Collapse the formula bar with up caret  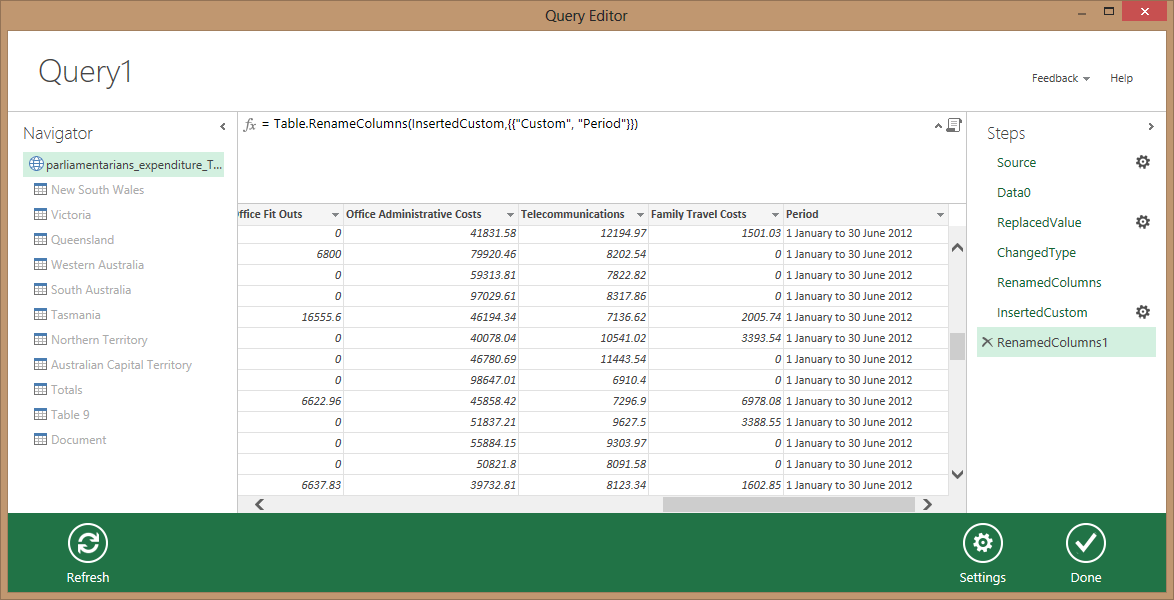(x=939, y=126)
